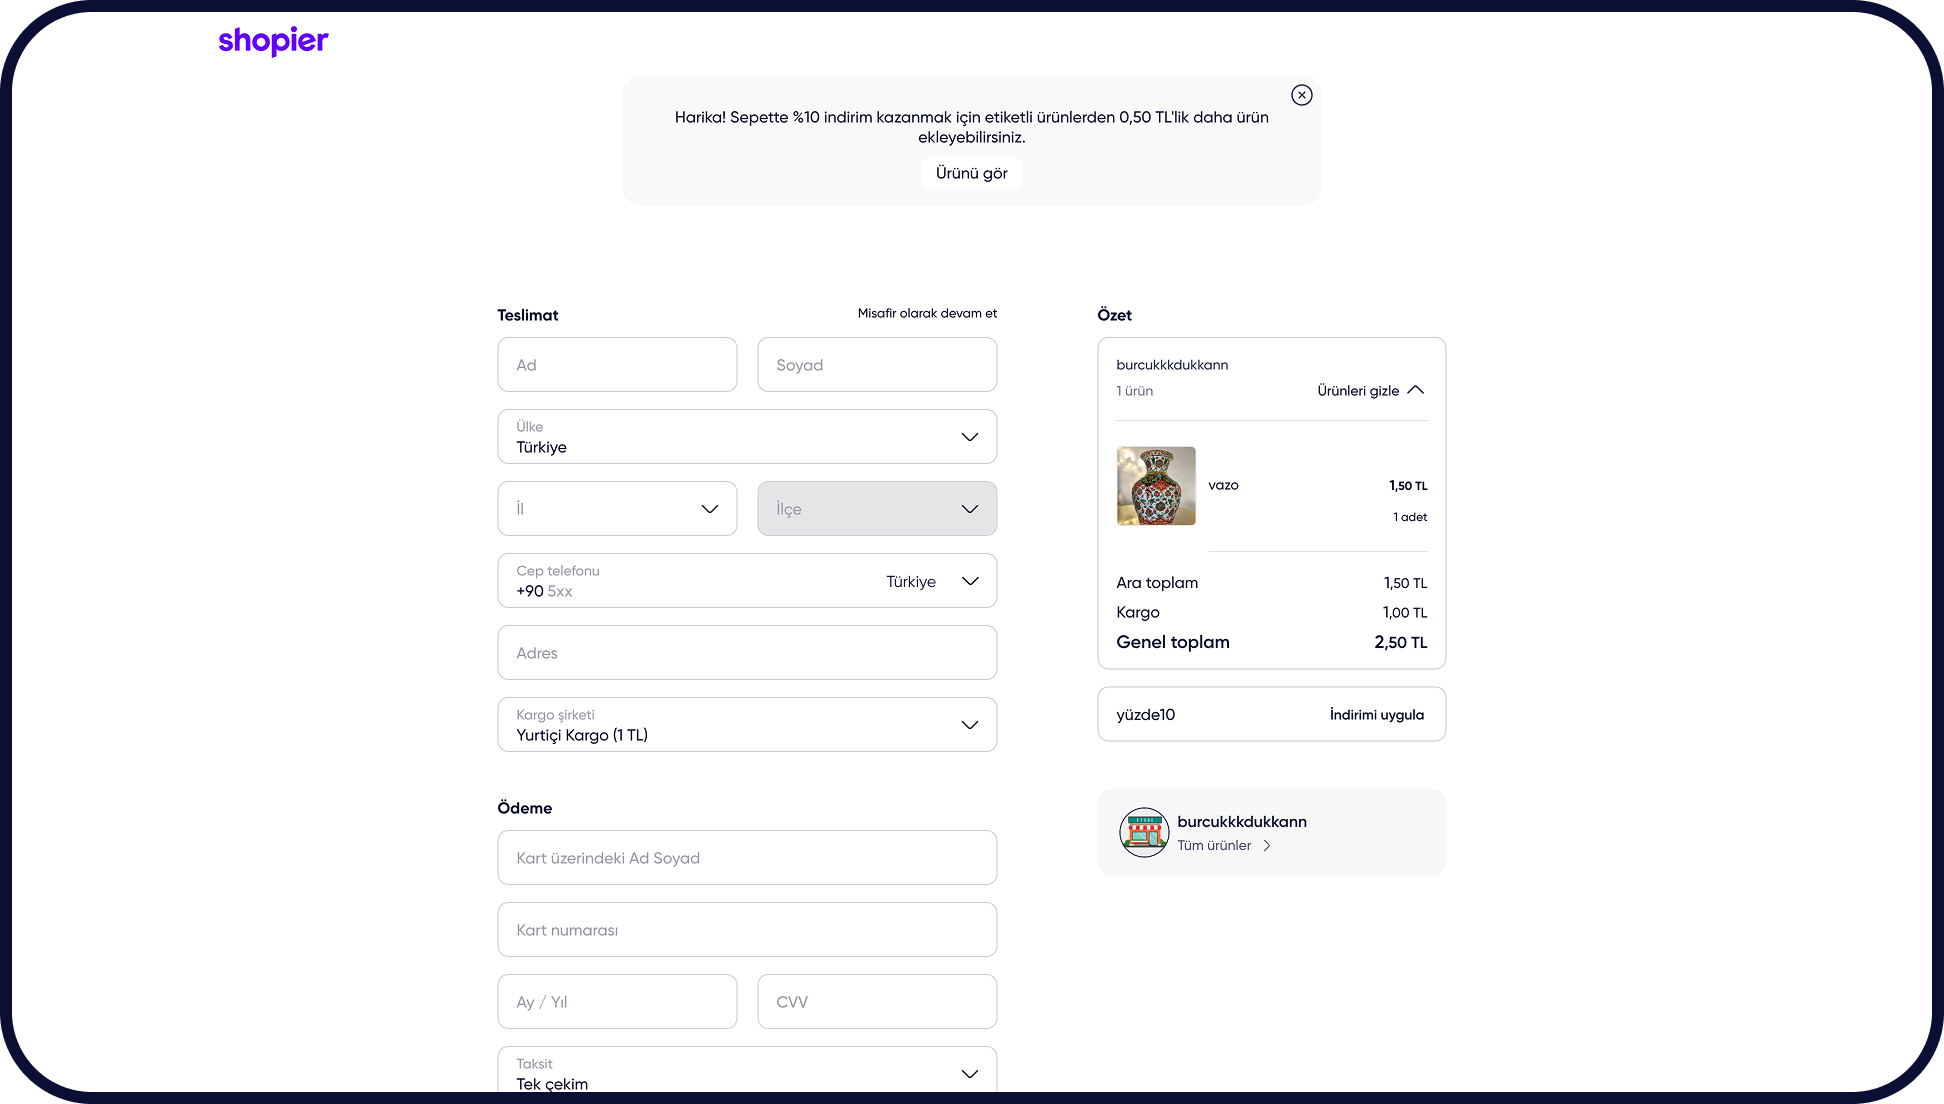Open the Ülke Türkiye dropdown

[747, 437]
